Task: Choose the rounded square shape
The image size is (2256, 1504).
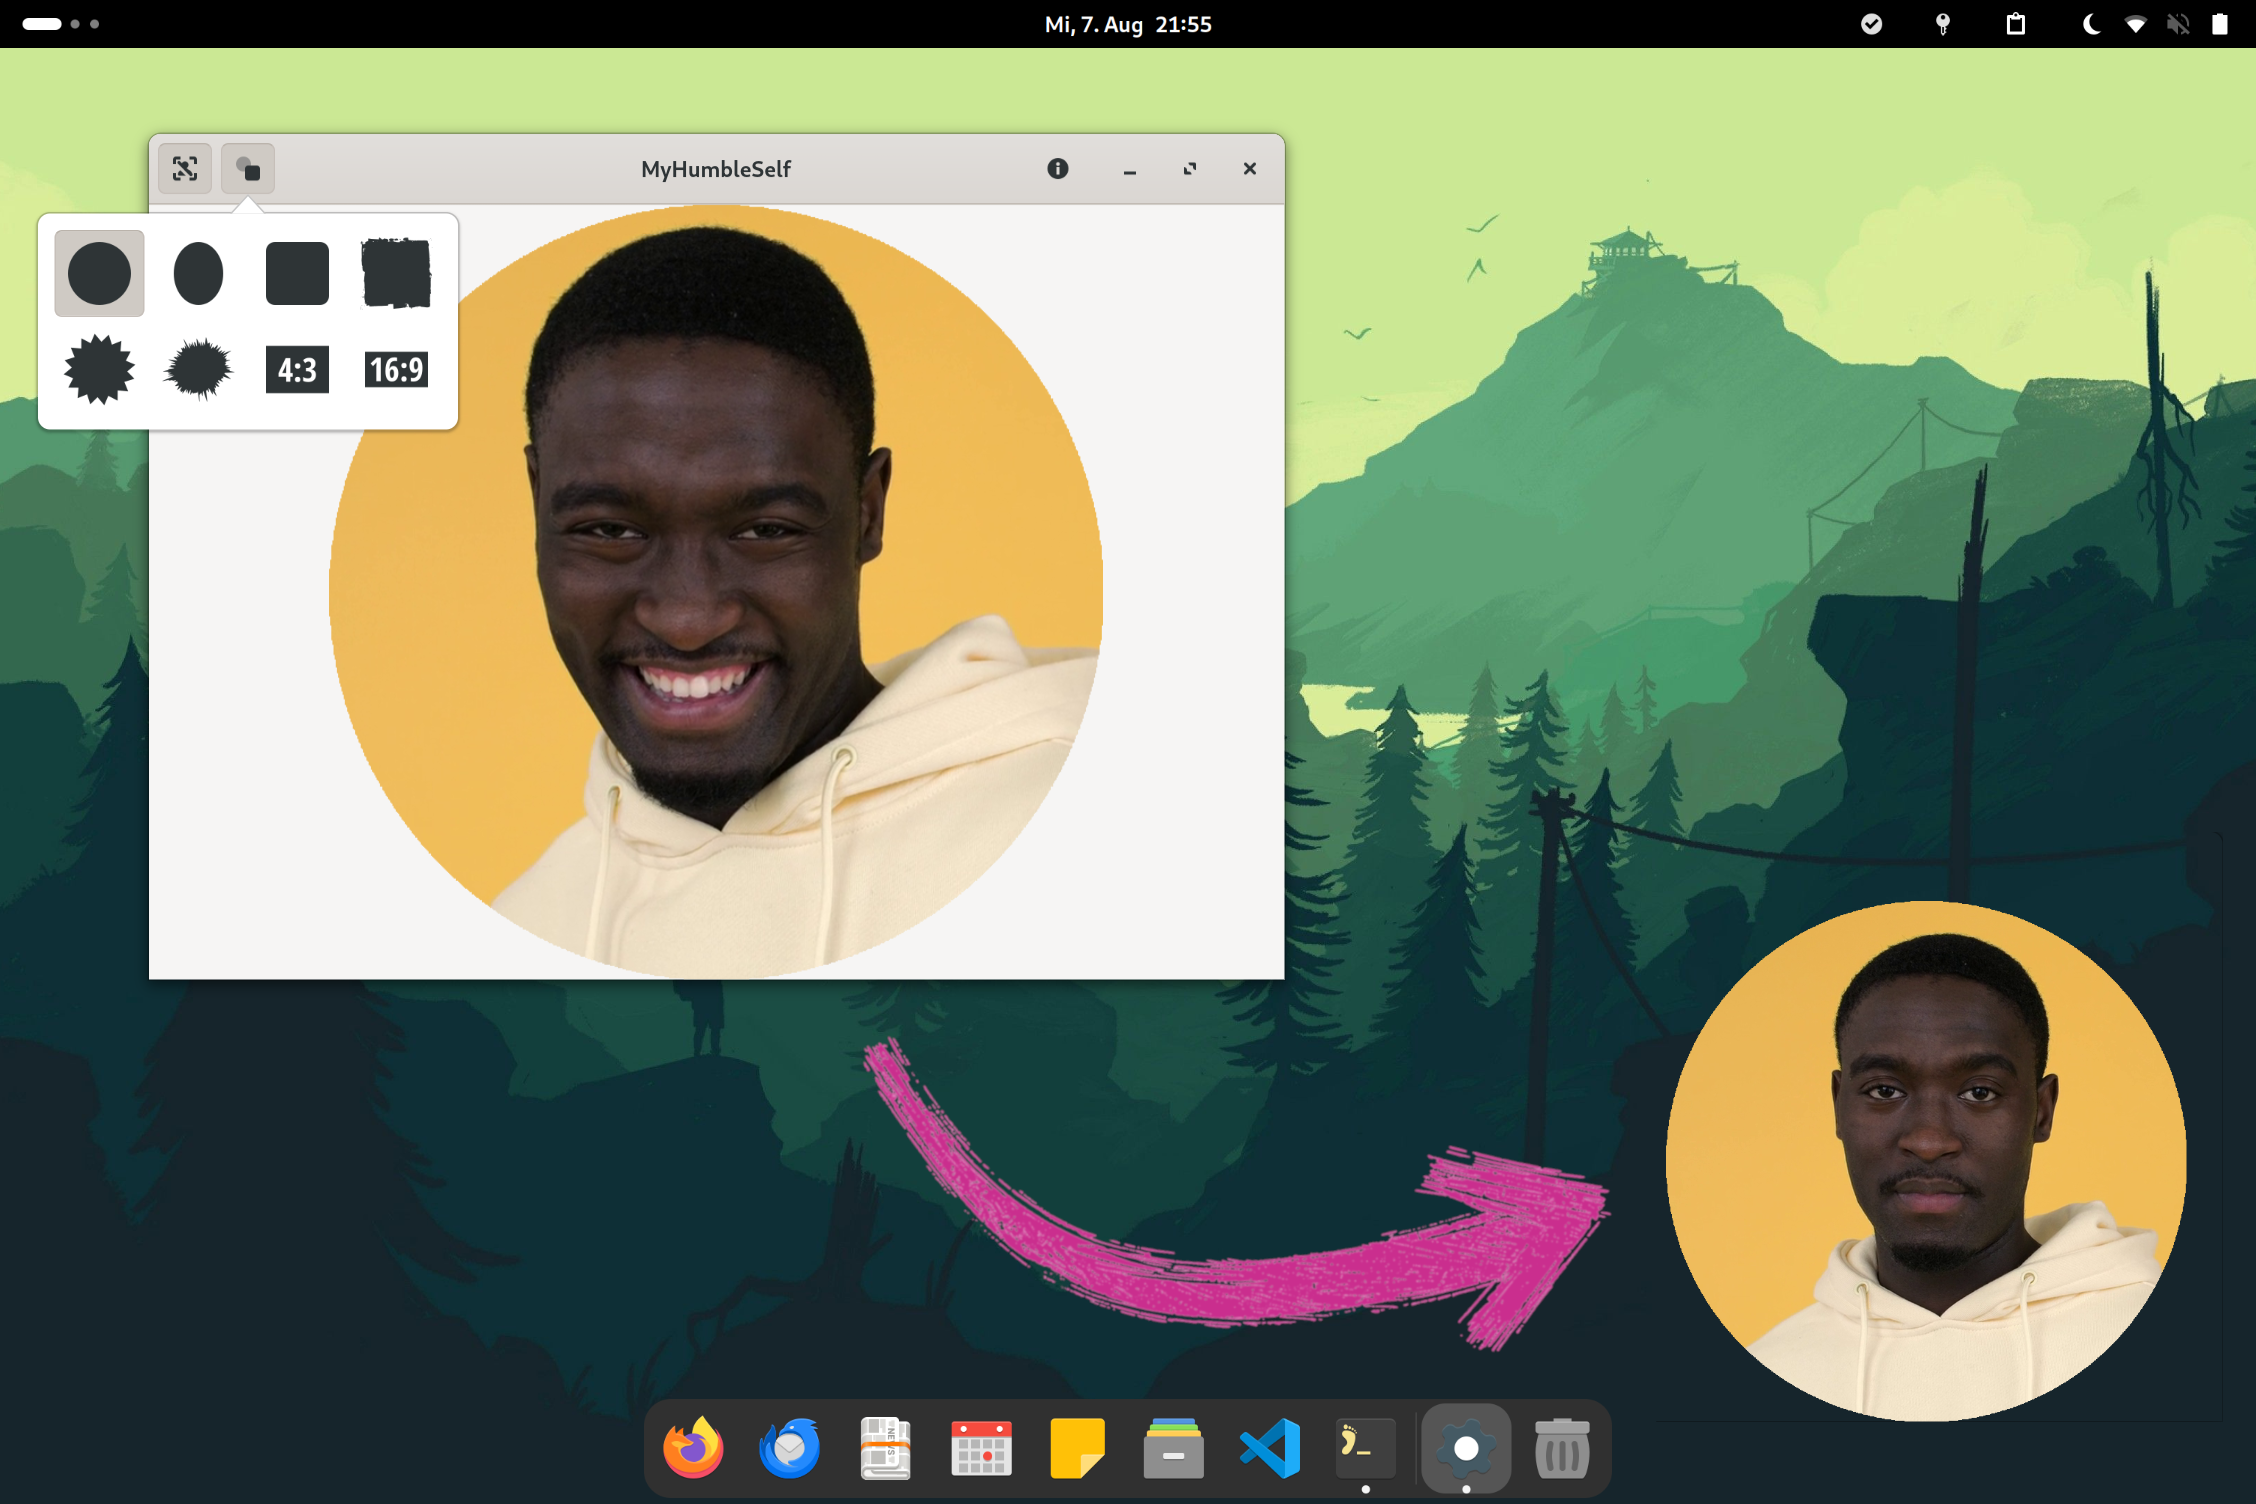Action: click(297, 273)
